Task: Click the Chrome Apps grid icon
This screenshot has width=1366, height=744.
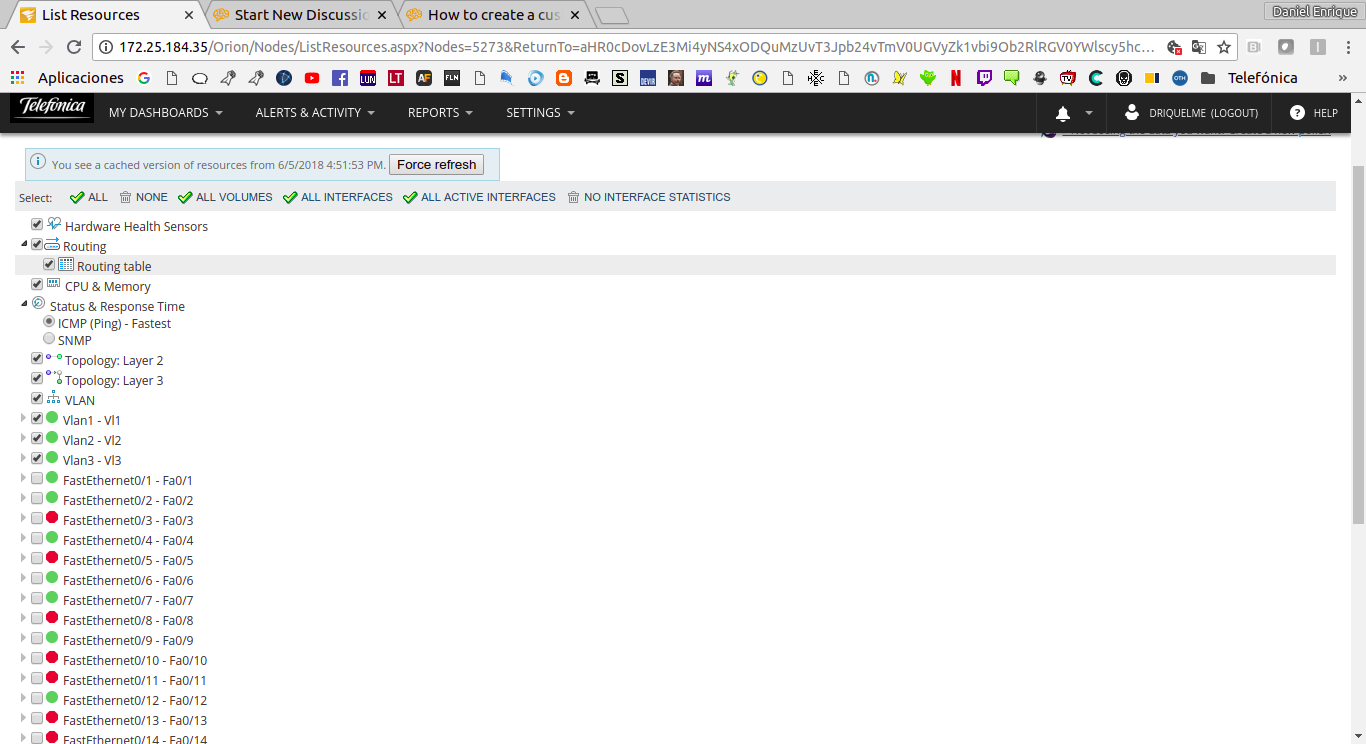Action: [x=18, y=77]
